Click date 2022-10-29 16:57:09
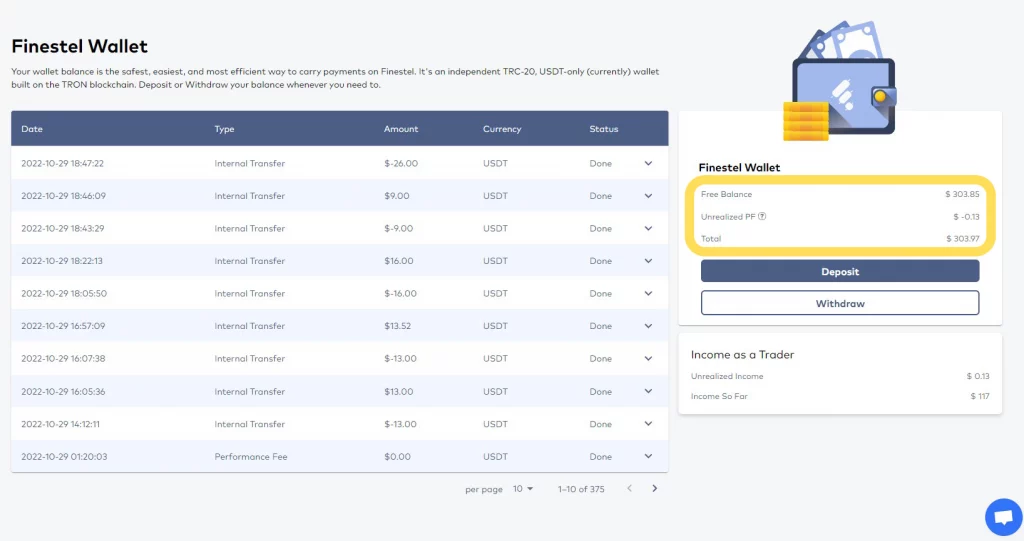This screenshot has width=1024, height=541. pos(63,326)
